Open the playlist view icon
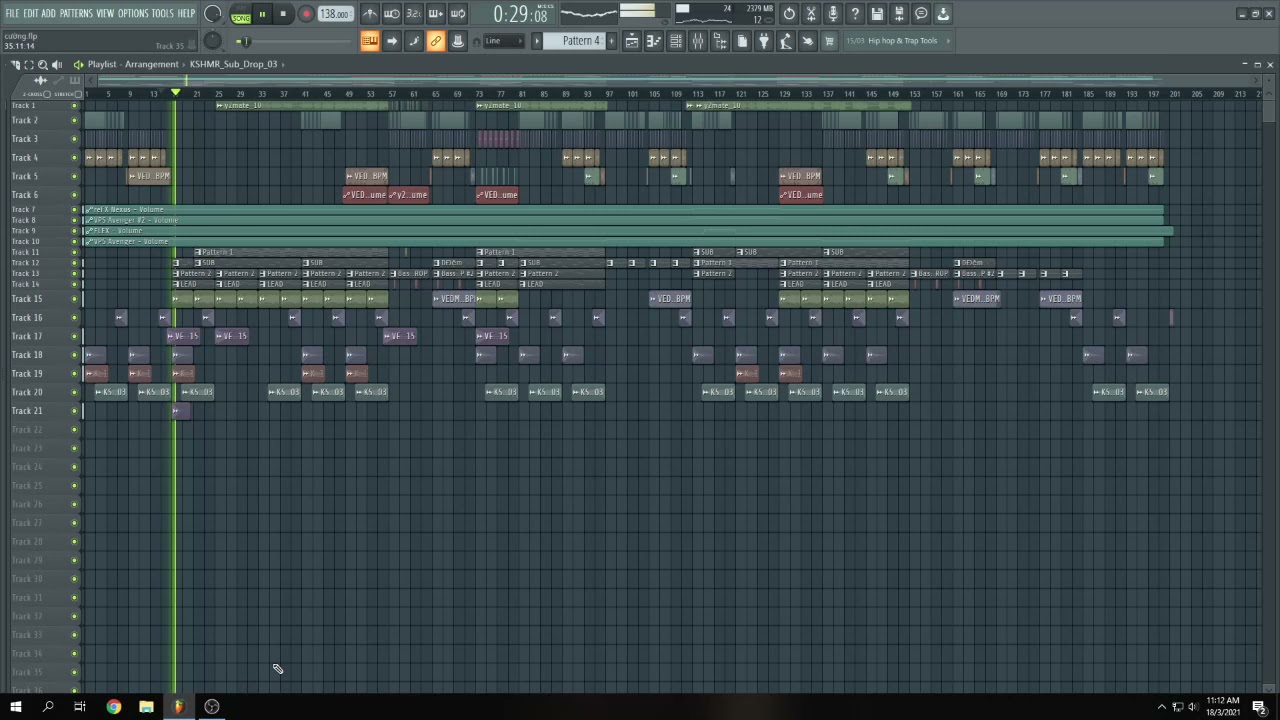This screenshot has height=720, width=1280. (x=632, y=41)
